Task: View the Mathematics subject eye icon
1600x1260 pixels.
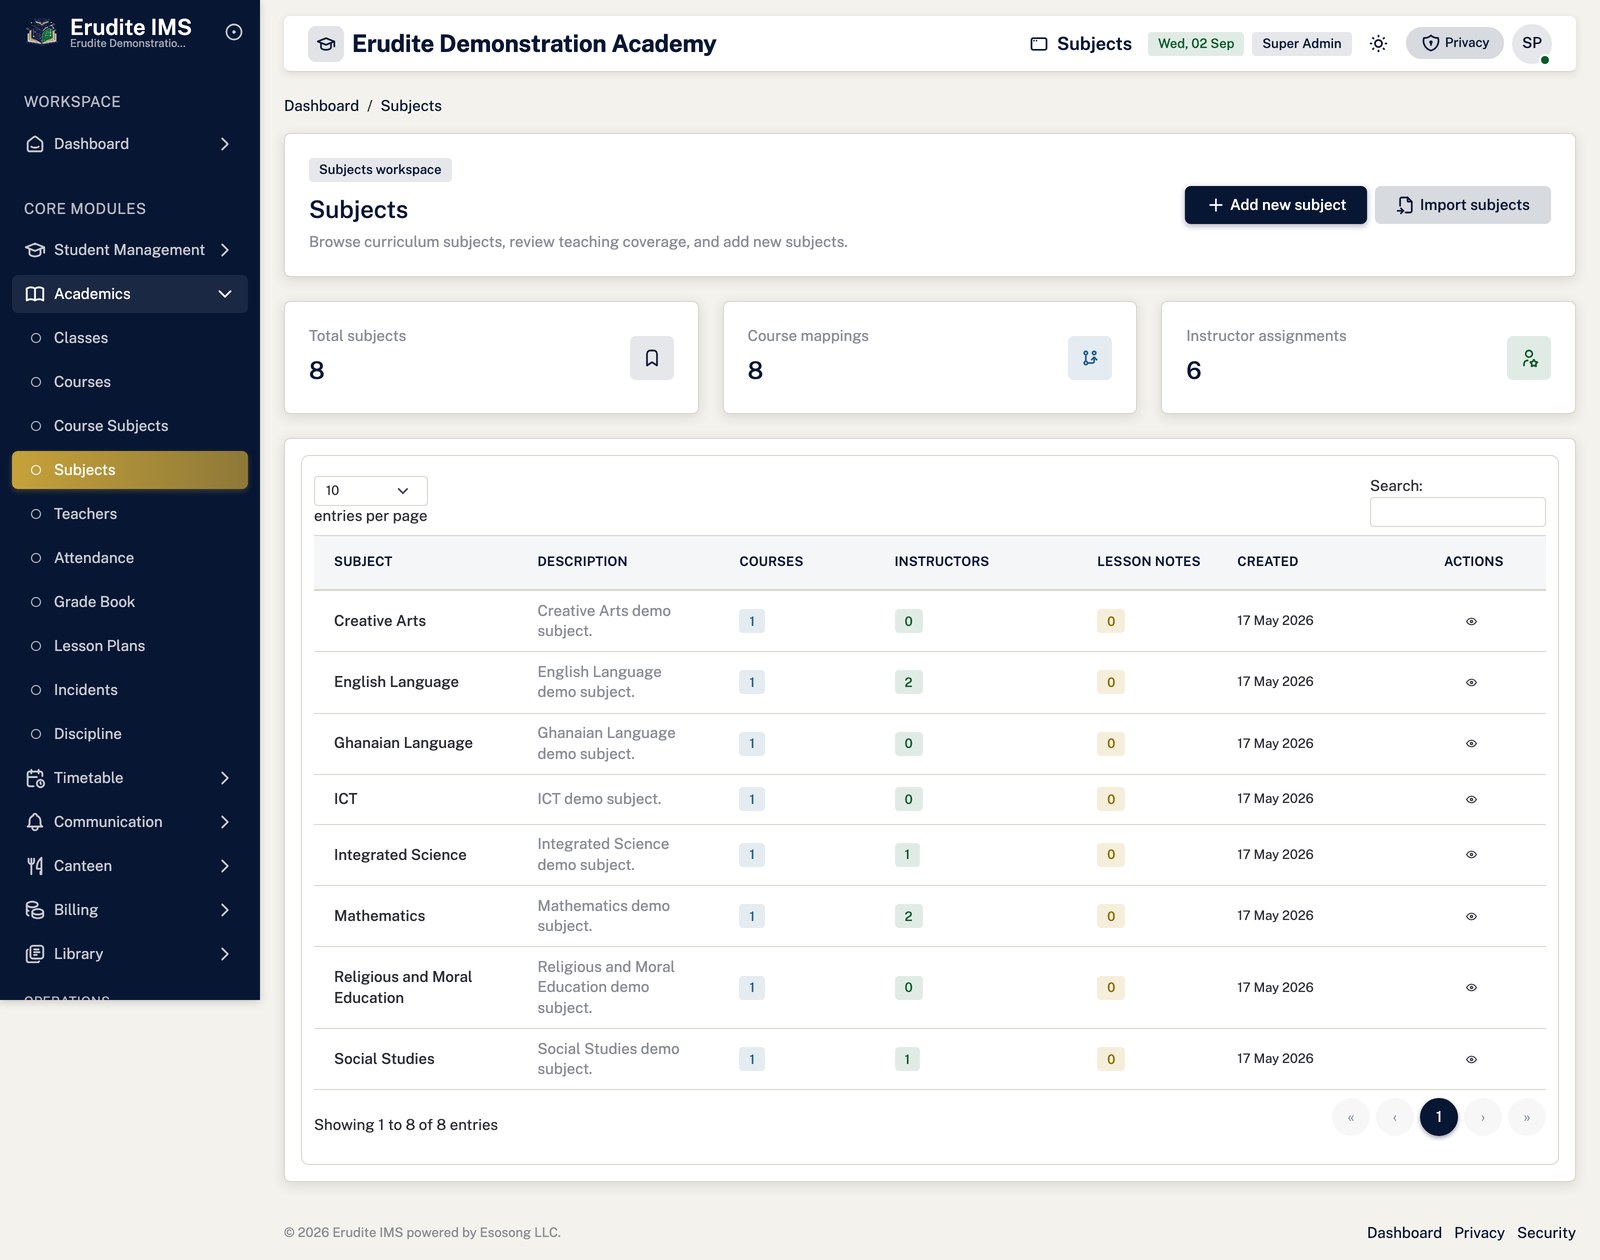Action: [x=1471, y=916]
